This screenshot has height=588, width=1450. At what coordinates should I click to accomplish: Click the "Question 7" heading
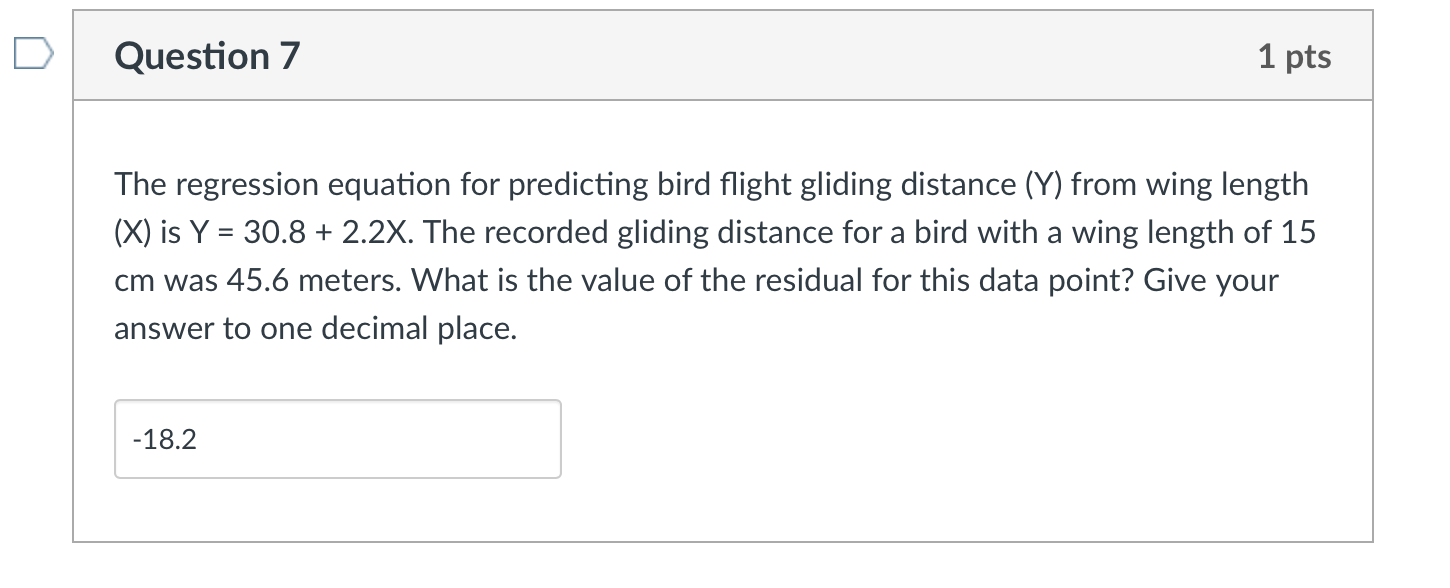pyautogui.click(x=207, y=57)
